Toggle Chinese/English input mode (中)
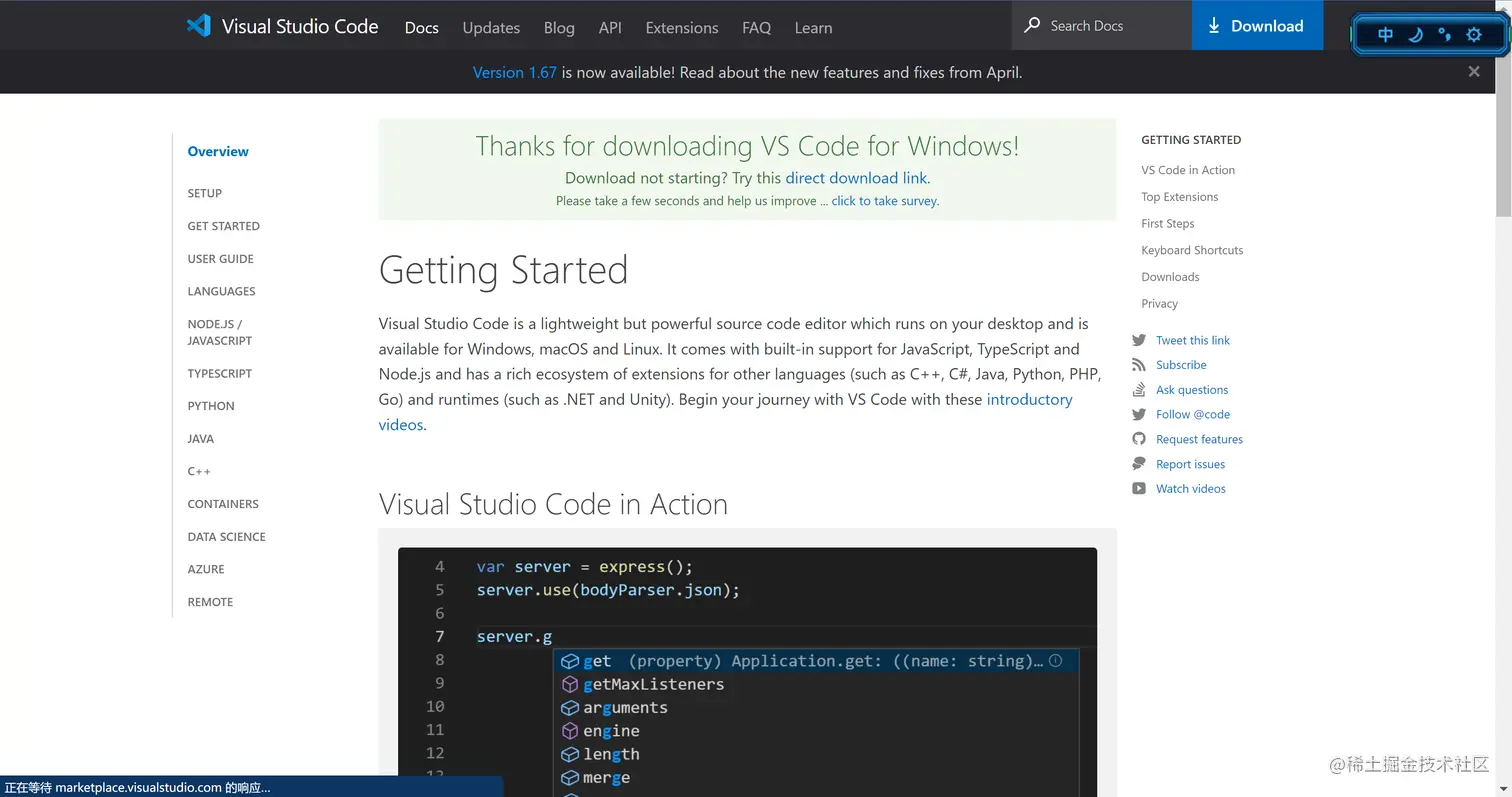1512x797 pixels. [x=1385, y=35]
